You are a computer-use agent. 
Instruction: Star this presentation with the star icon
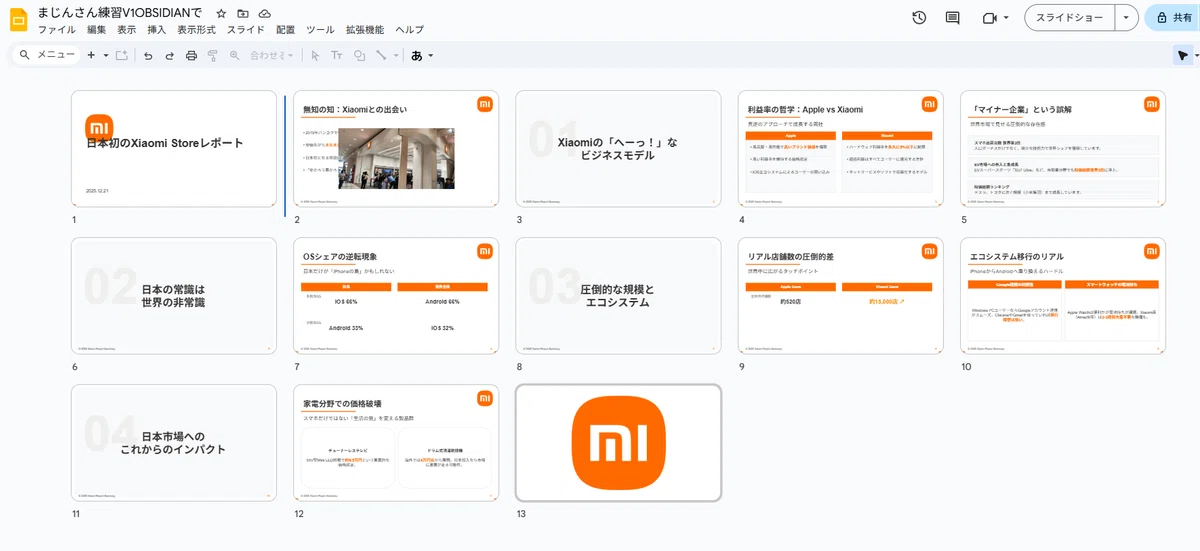point(221,13)
